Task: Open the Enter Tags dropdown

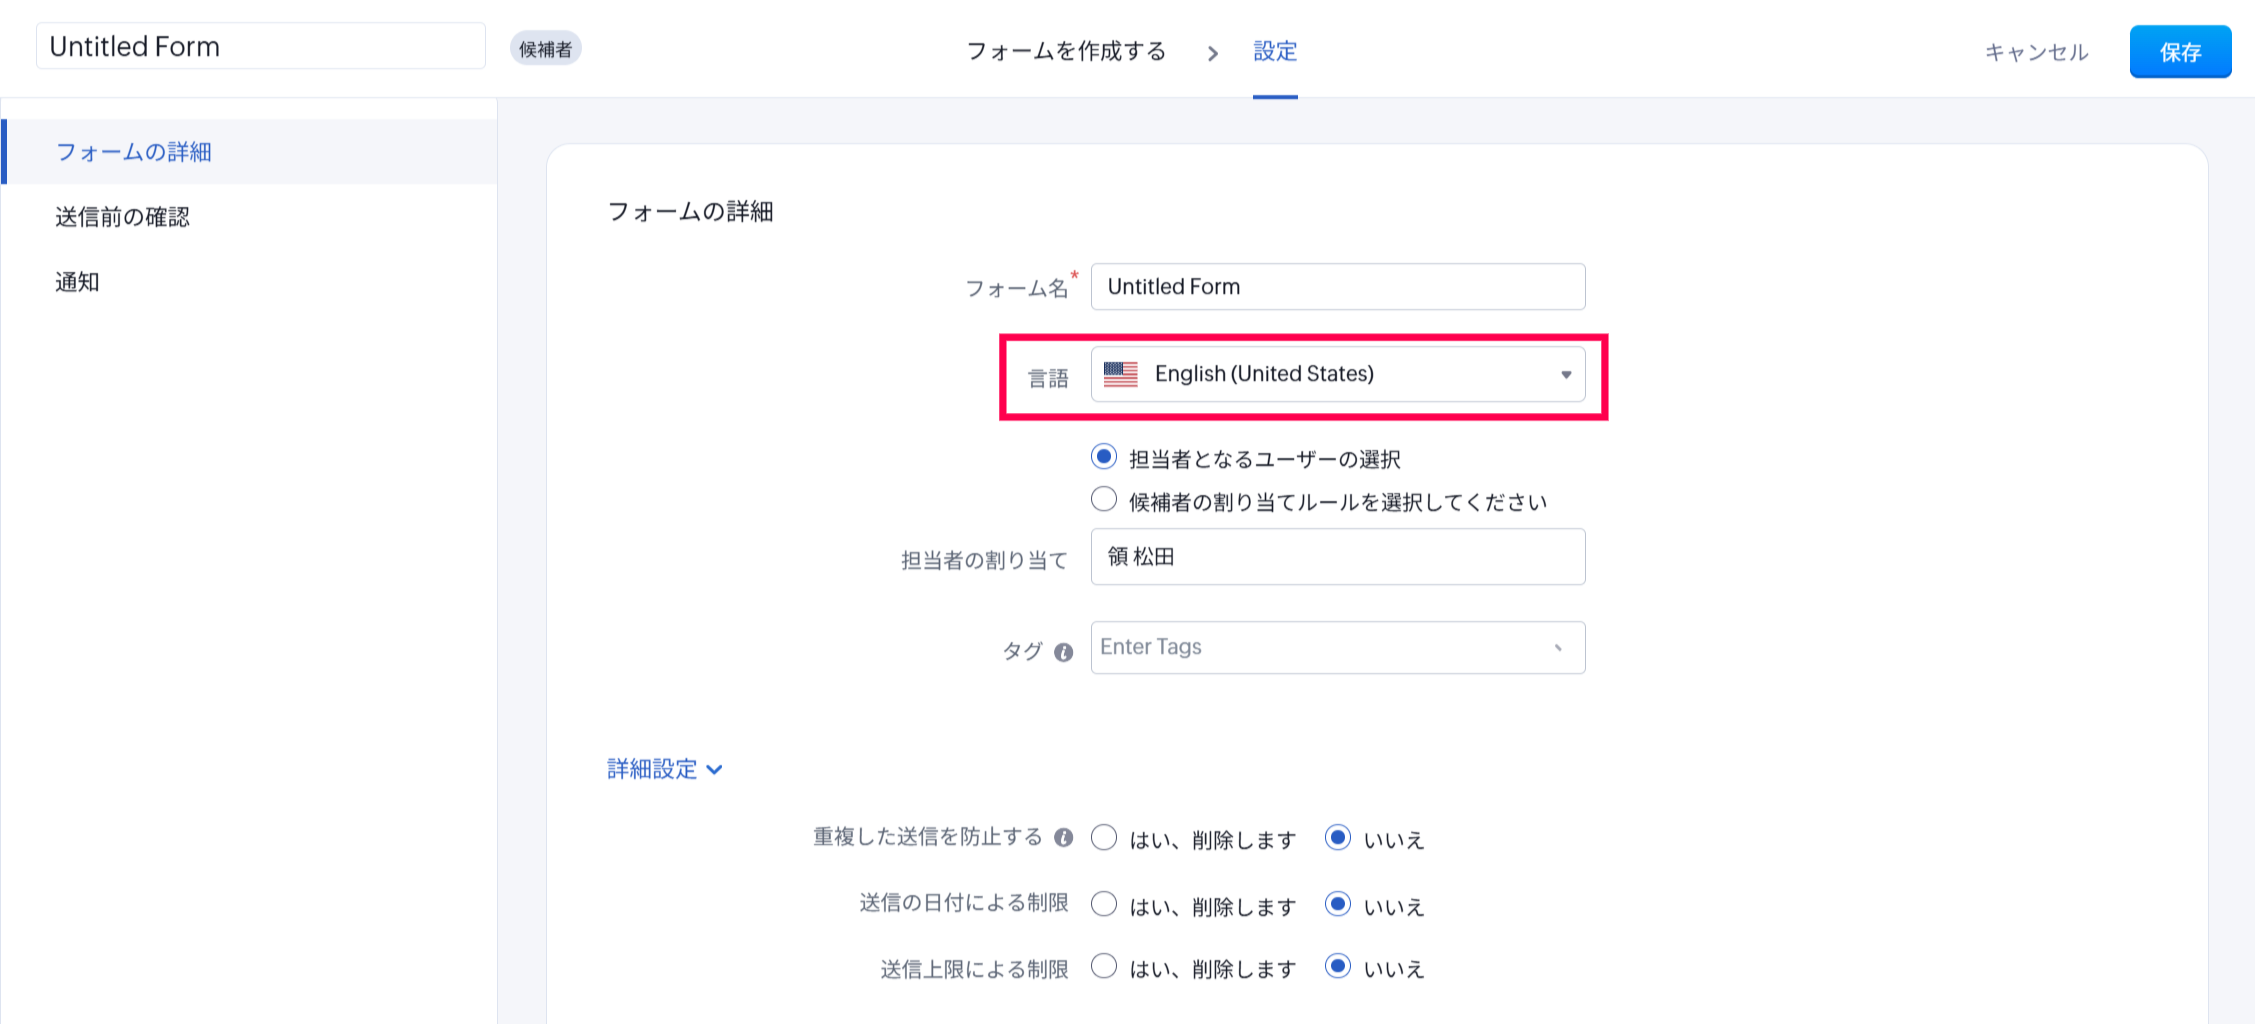Action: [x=1337, y=647]
